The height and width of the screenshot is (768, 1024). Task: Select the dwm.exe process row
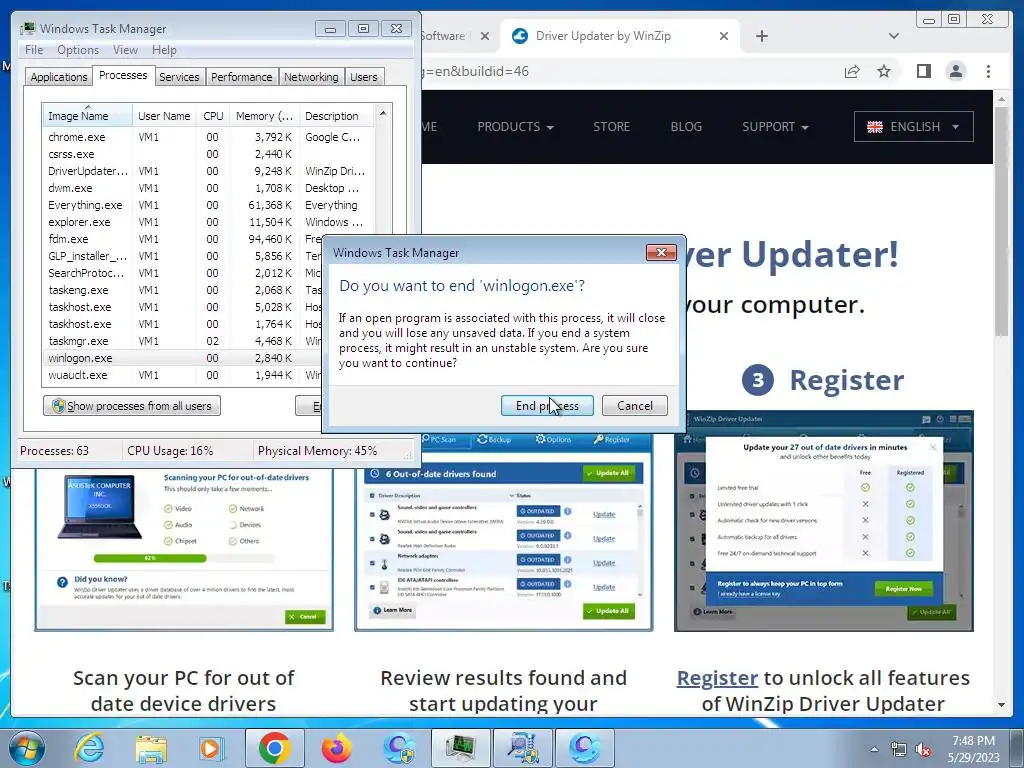point(208,188)
